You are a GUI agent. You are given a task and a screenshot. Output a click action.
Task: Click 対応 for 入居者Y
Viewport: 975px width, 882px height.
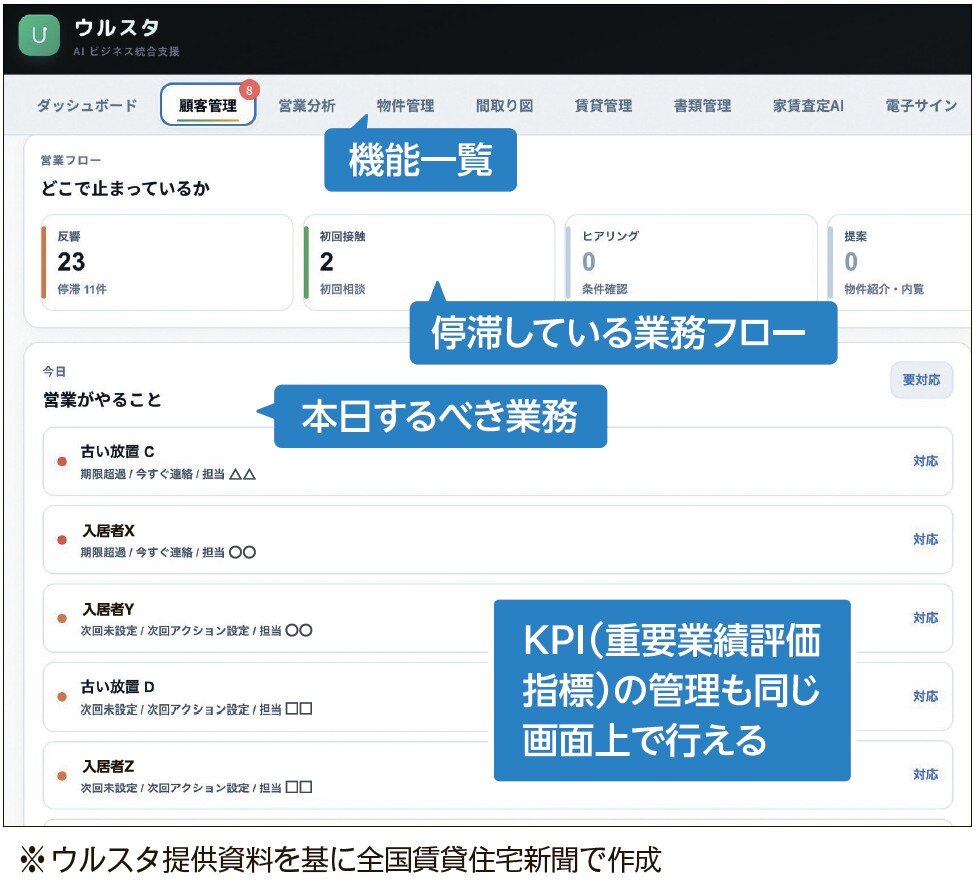[x=925, y=618]
